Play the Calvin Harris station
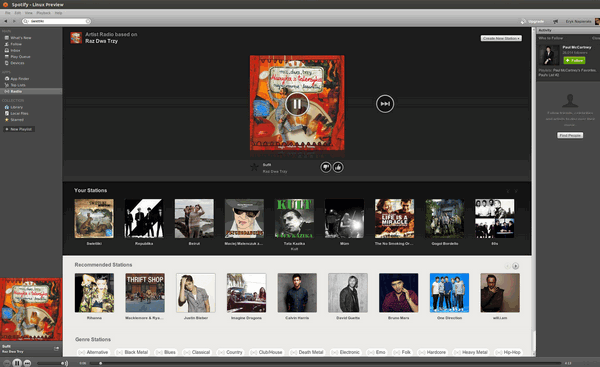 (297, 293)
